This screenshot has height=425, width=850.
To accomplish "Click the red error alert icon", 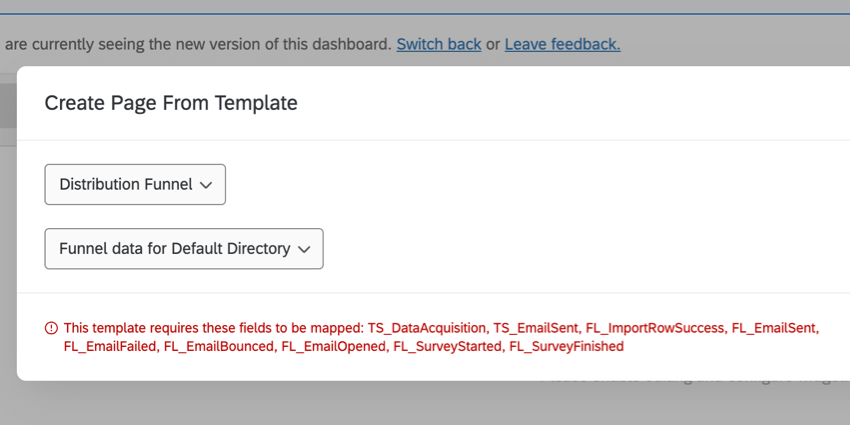I will coord(51,328).
